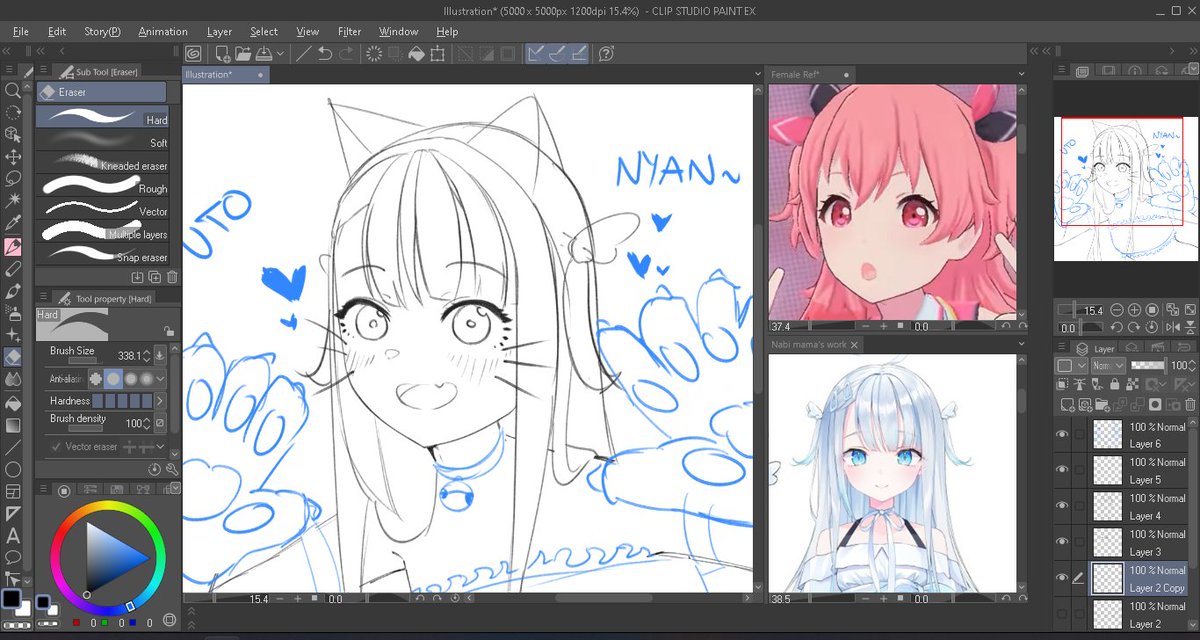Select the Balloon tool
The width and height of the screenshot is (1200, 640).
pyautogui.click(x=13, y=557)
